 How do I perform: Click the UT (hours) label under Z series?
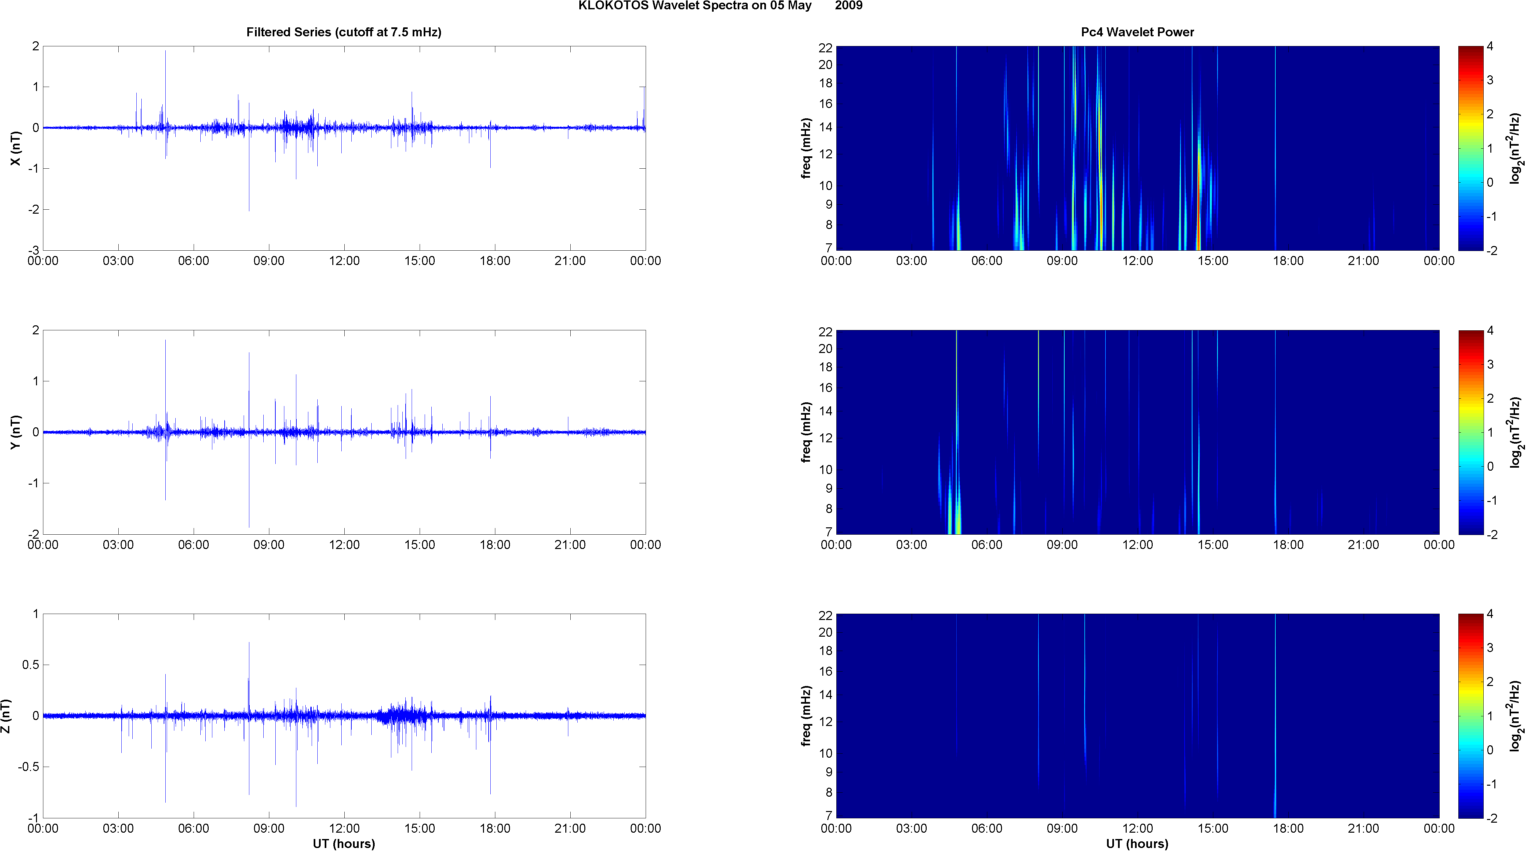point(343,843)
